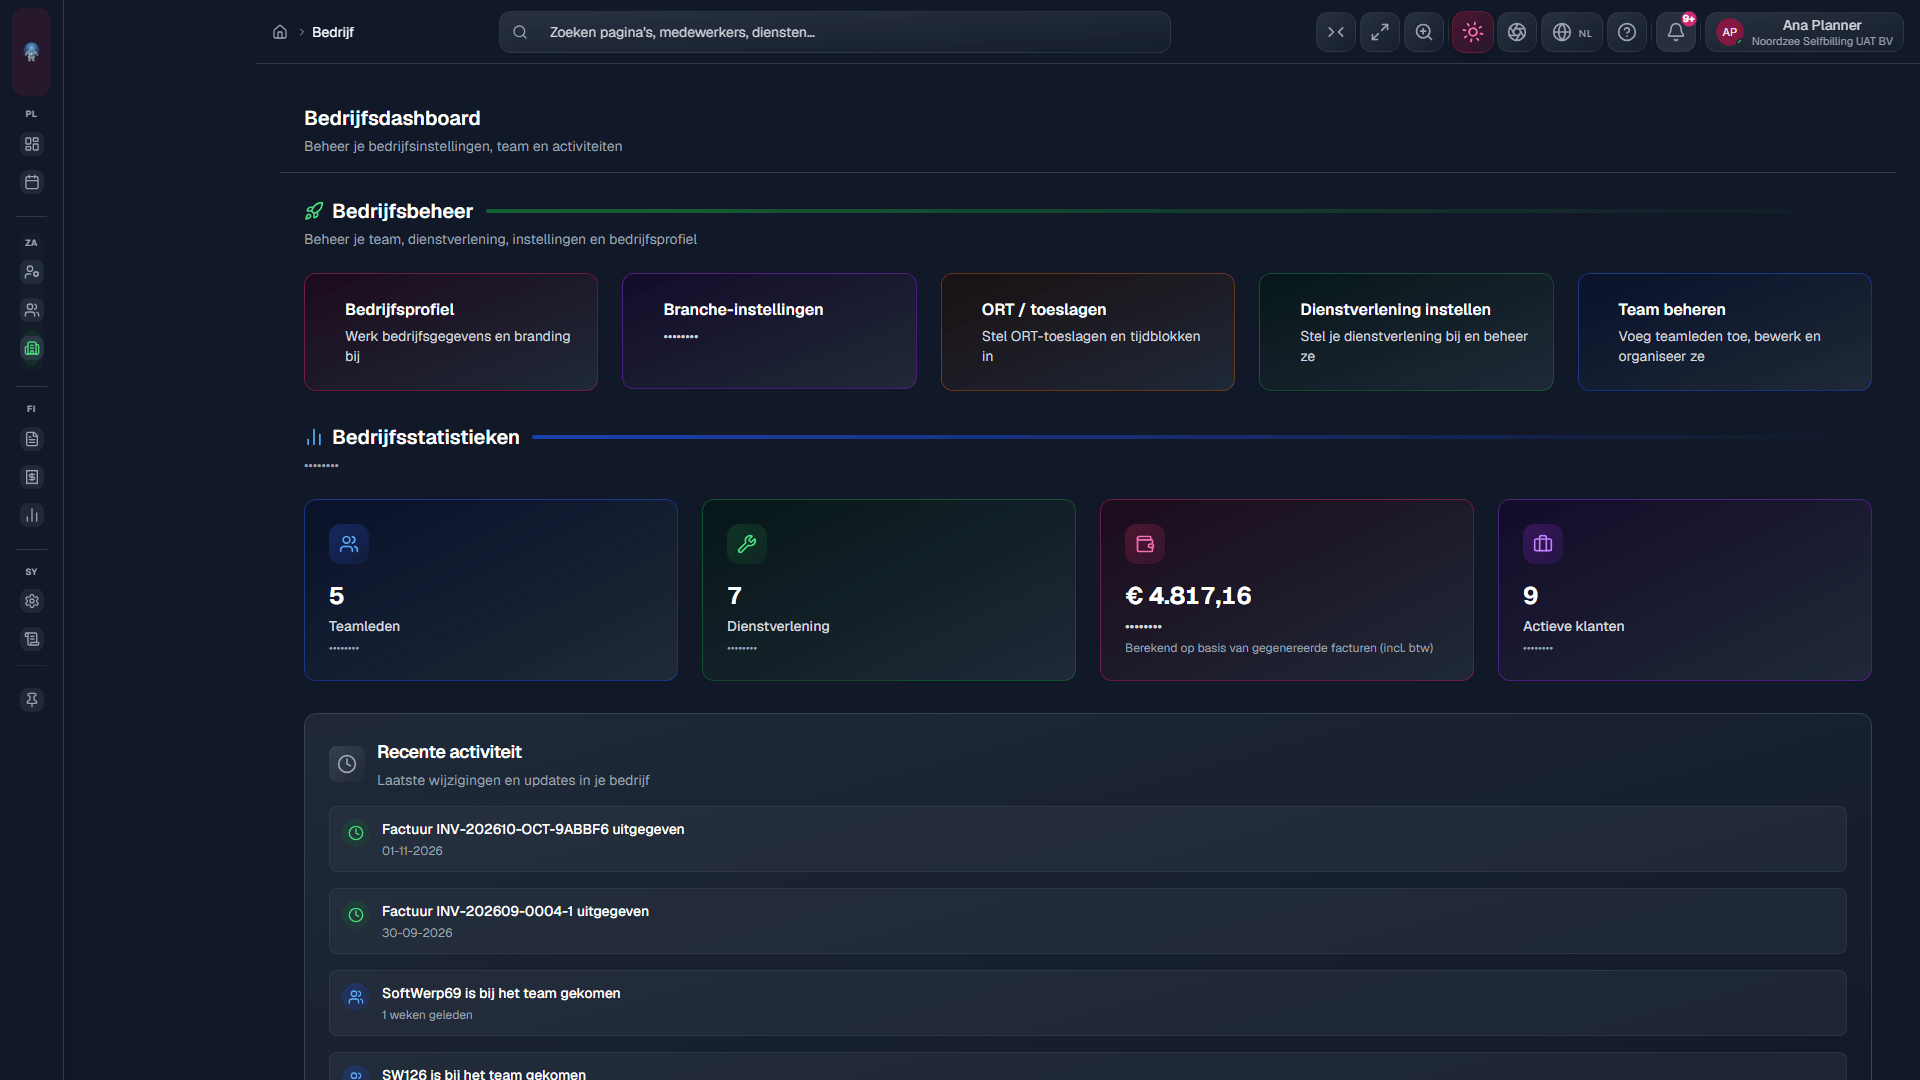Open the Bedrijfsprofiel card
This screenshot has height=1080, width=1920.
coord(451,332)
